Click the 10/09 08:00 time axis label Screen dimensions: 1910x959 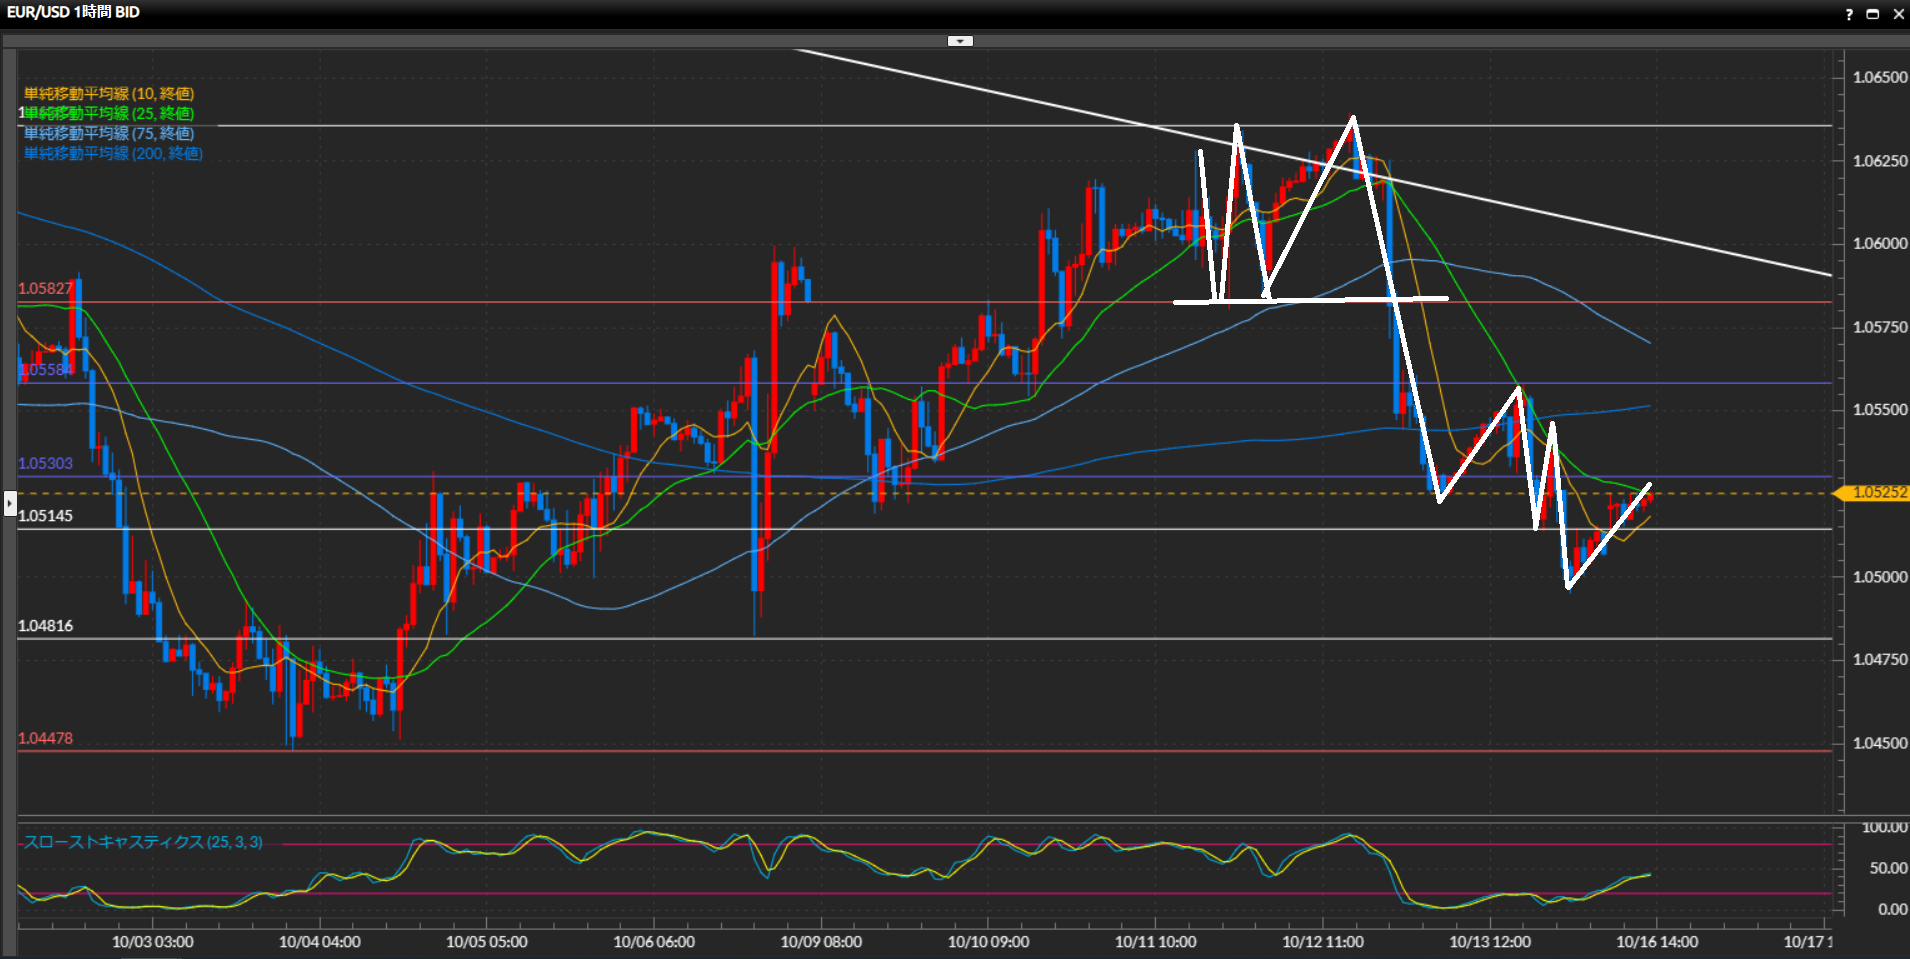(x=821, y=942)
